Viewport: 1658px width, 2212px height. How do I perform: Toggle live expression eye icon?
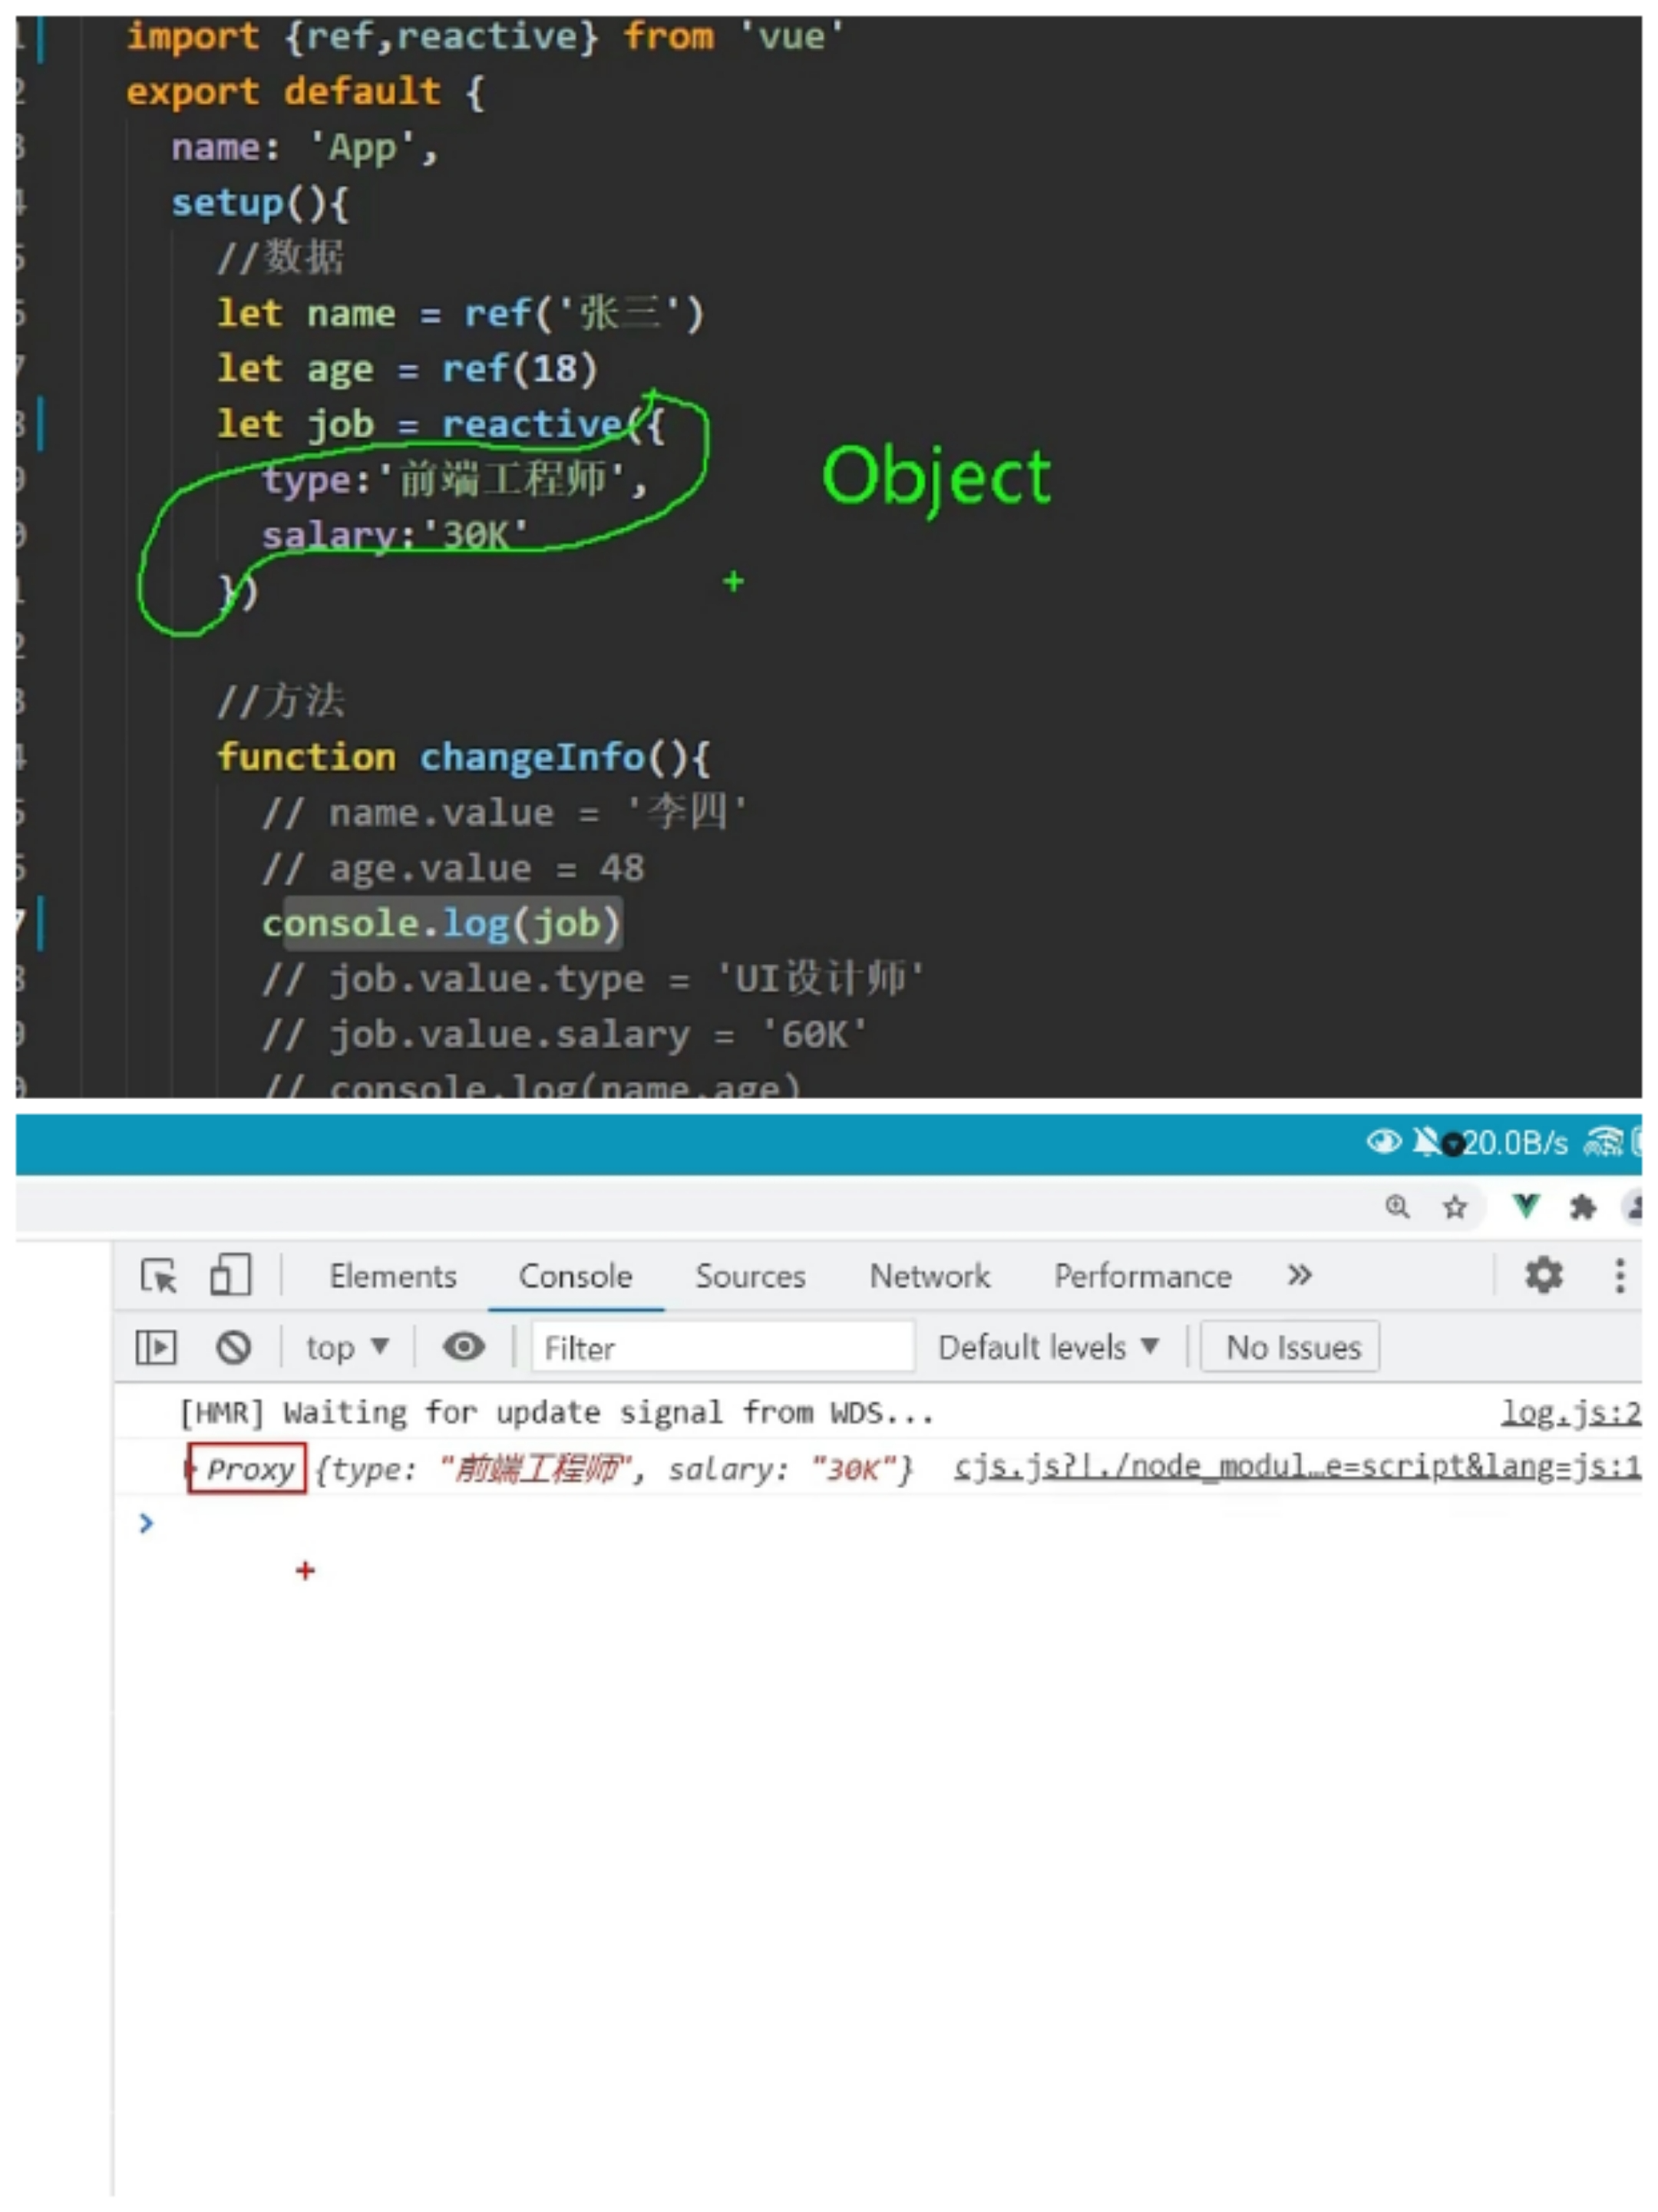pyautogui.click(x=463, y=1347)
